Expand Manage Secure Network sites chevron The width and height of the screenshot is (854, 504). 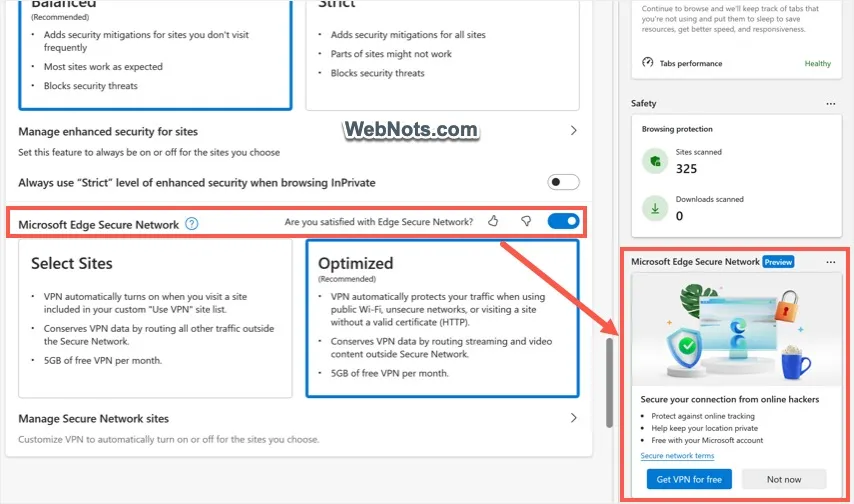574,418
